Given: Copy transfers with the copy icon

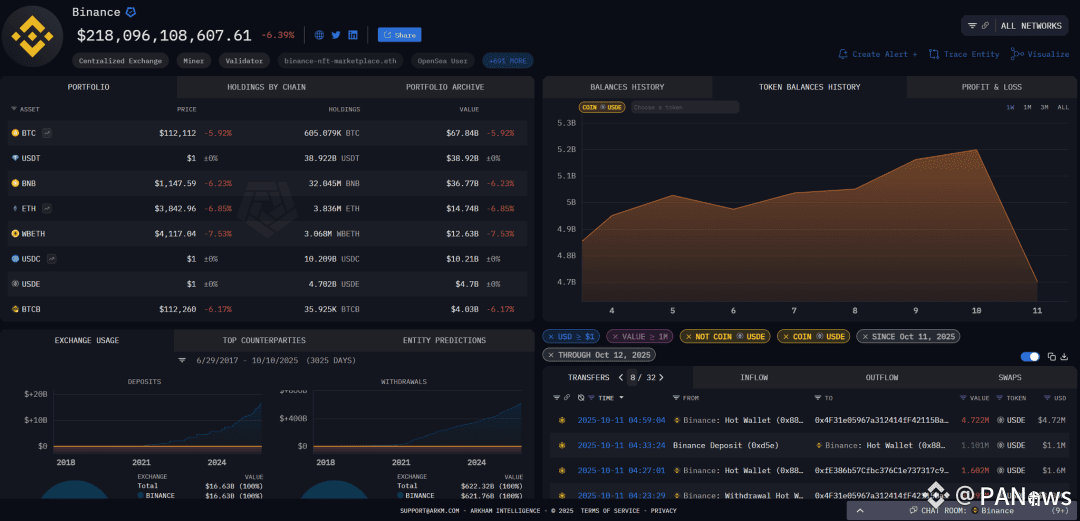Looking at the screenshot, I should tap(1052, 356).
